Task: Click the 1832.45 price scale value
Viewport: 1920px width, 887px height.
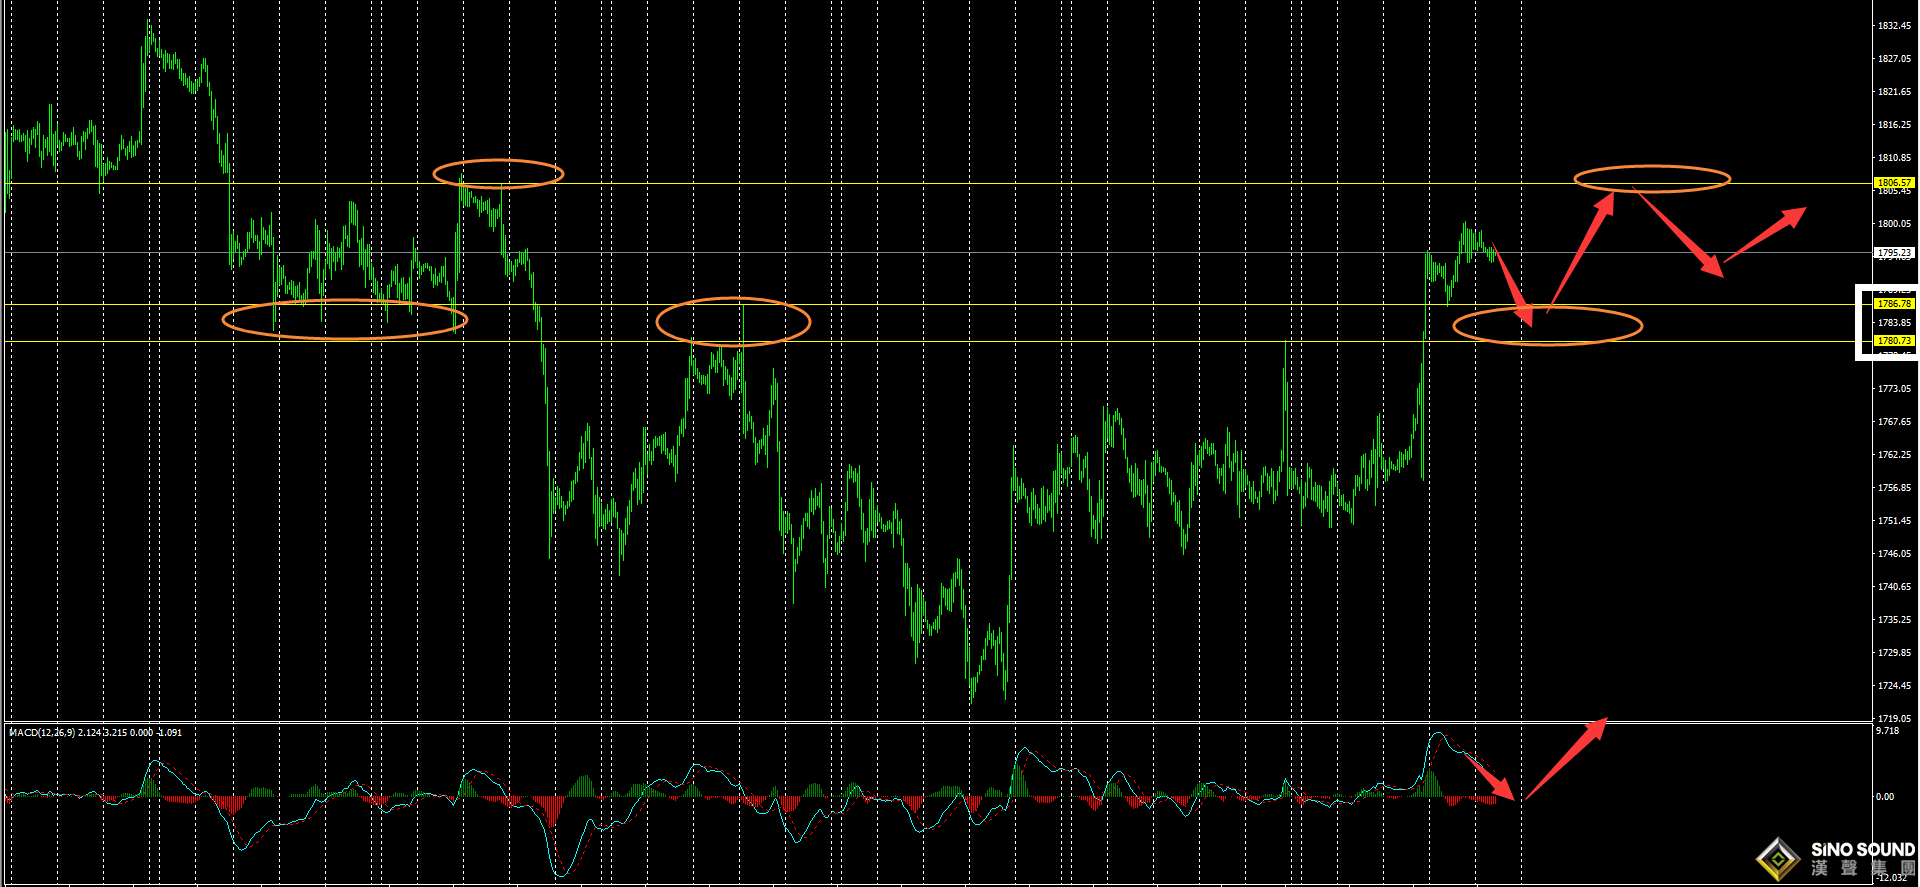Action: click(1893, 26)
